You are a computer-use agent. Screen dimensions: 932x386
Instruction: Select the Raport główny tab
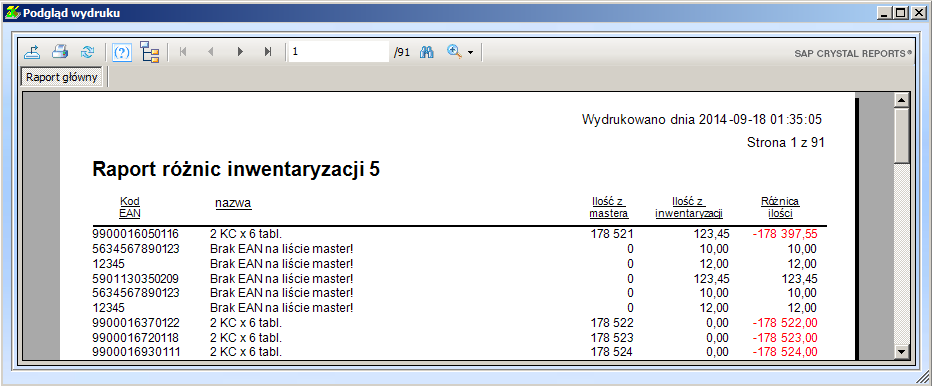62,77
